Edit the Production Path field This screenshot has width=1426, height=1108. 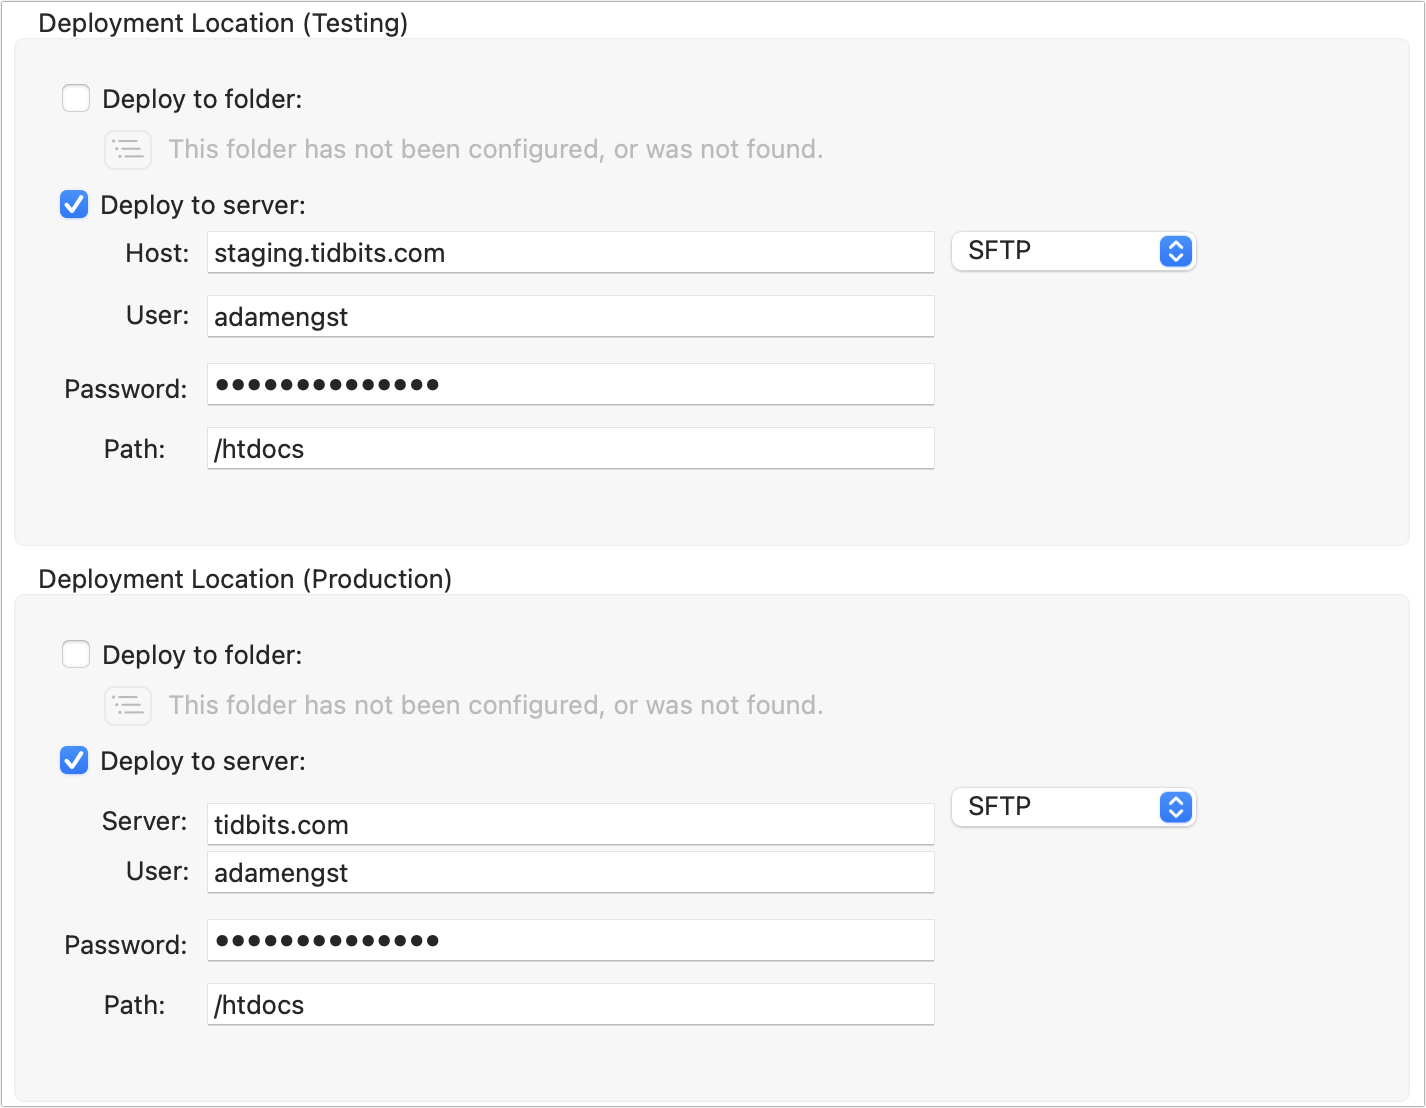pyautogui.click(x=571, y=1005)
